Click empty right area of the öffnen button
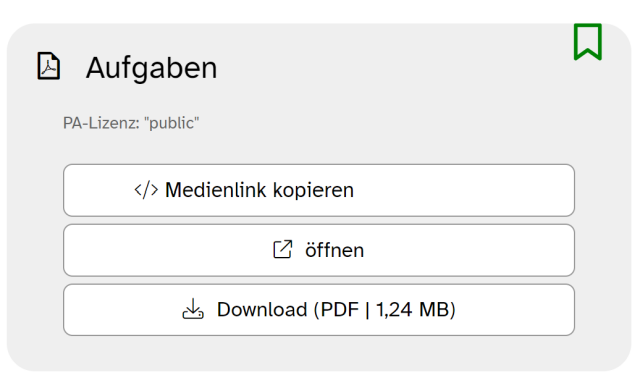This screenshot has width=640, height=383. [x=469, y=250]
